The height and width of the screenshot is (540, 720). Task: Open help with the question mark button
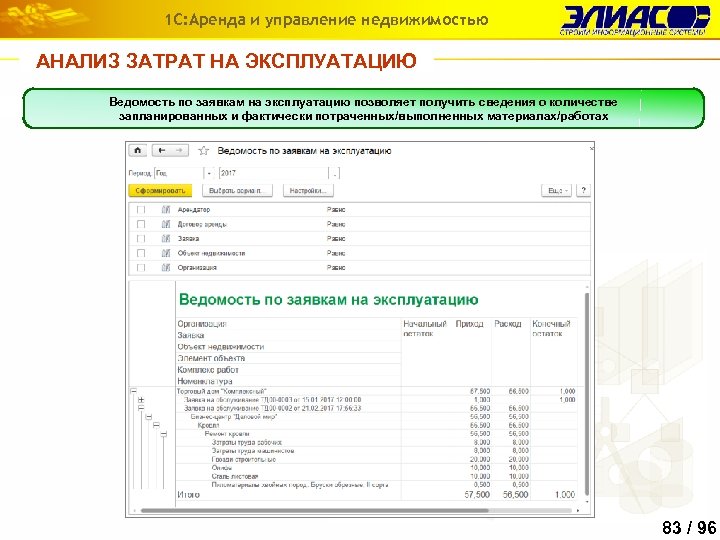(583, 191)
